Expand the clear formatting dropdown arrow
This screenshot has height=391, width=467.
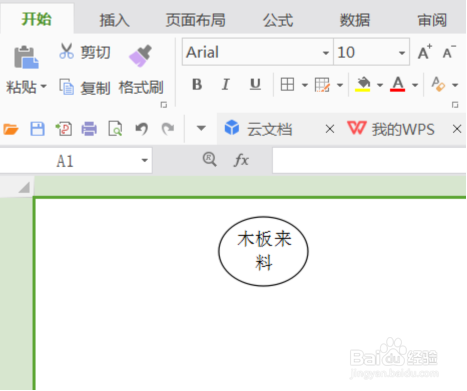(455, 85)
